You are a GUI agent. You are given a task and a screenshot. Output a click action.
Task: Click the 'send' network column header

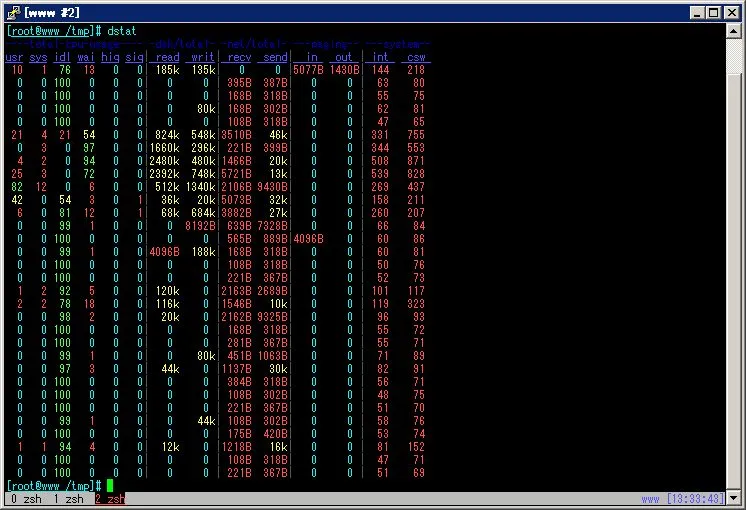[274, 57]
